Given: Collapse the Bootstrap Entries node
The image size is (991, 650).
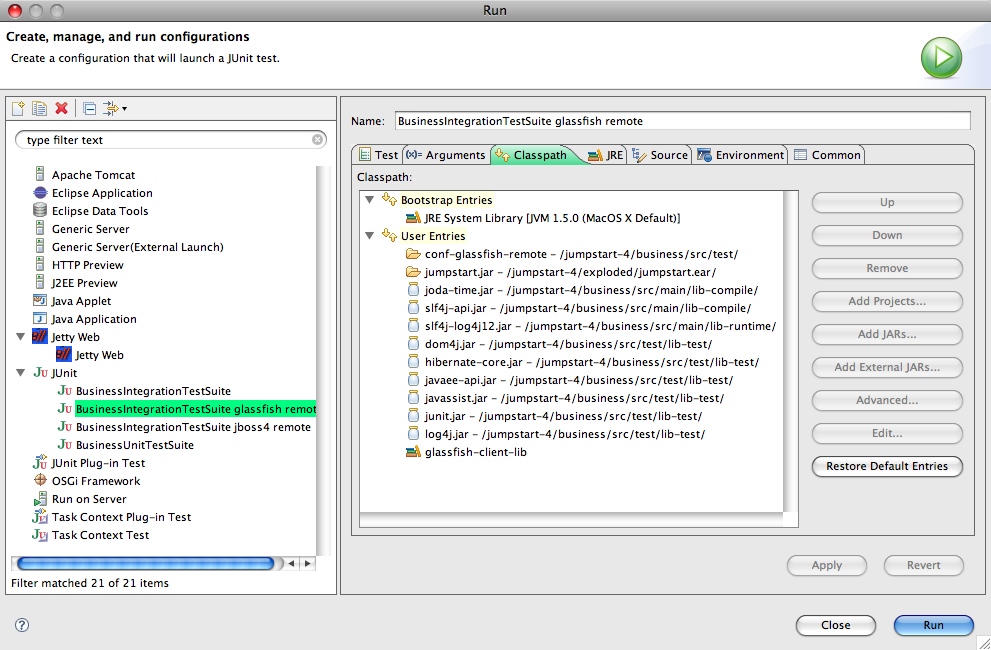Looking at the screenshot, I should pos(370,200).
